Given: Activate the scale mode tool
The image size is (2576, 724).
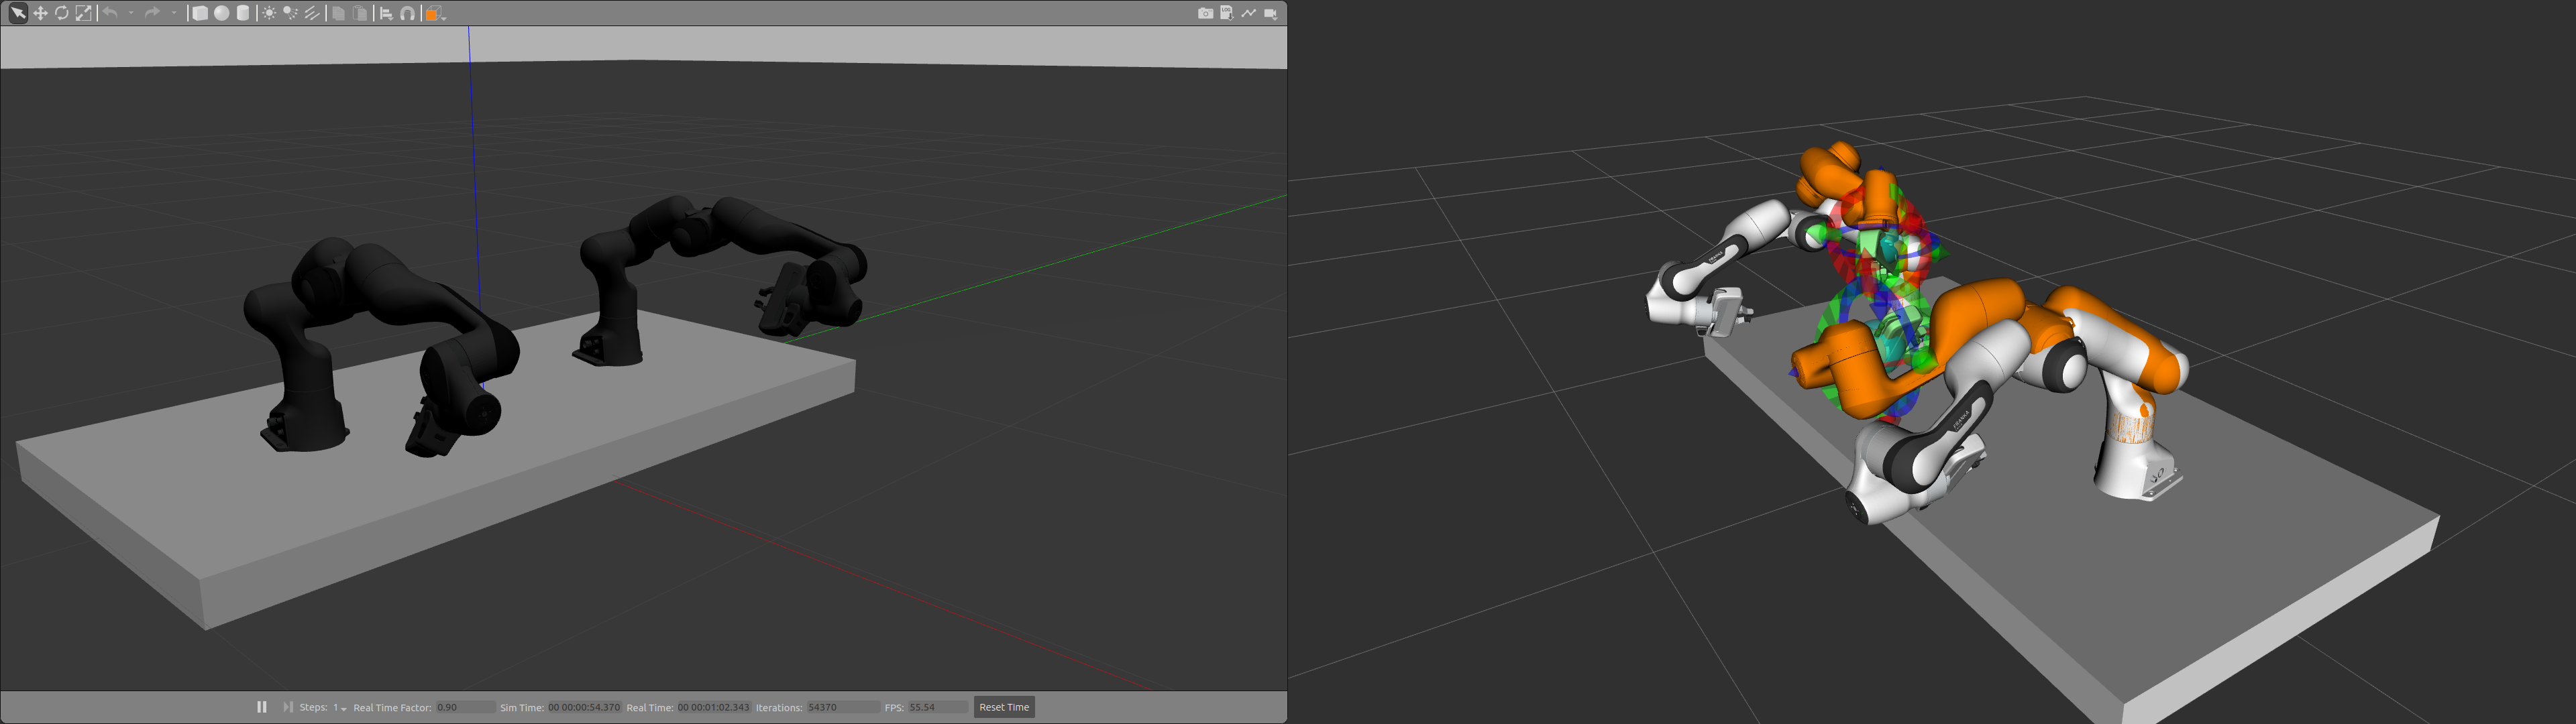Looking at the screenshot, I should 84,13.
